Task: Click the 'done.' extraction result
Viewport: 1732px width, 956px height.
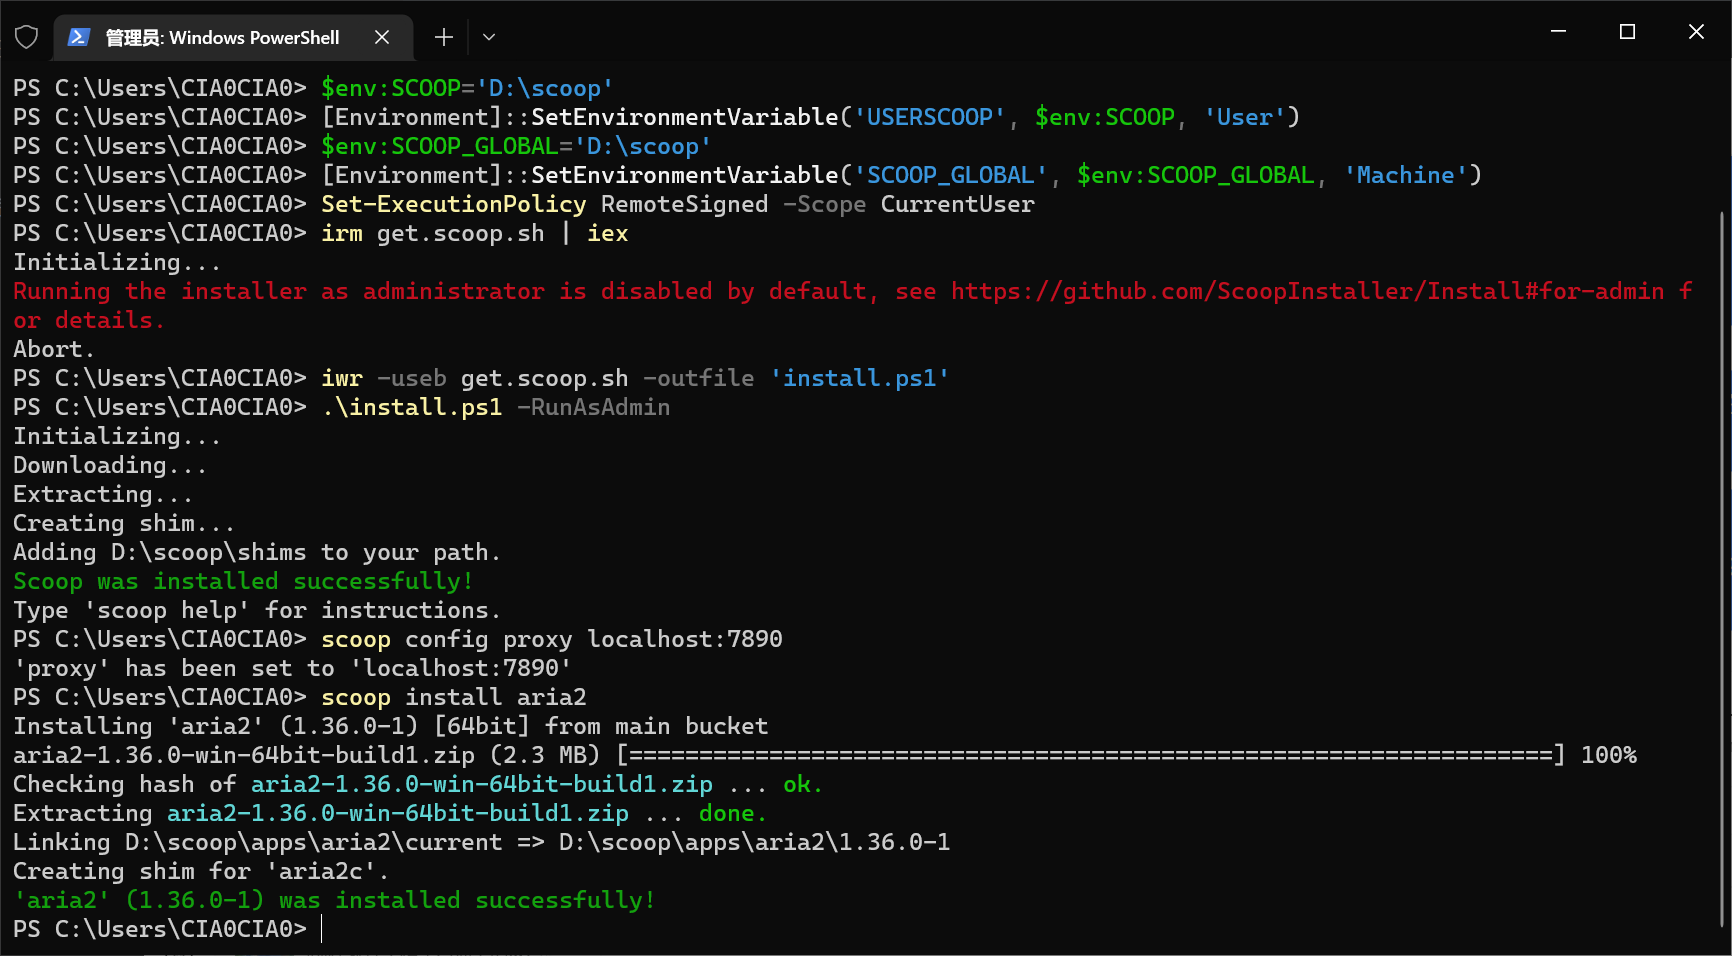Action: click(x=733, y=813)
